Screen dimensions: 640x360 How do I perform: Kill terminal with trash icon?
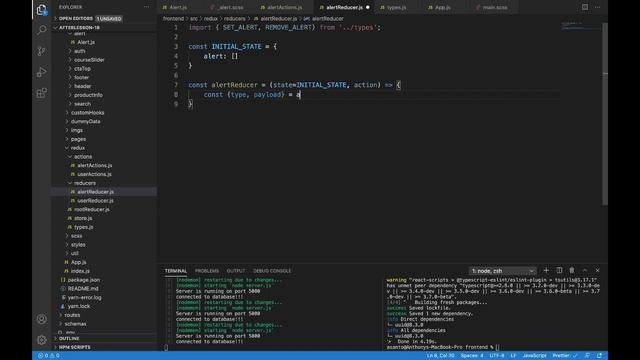(x=572, y=270)
